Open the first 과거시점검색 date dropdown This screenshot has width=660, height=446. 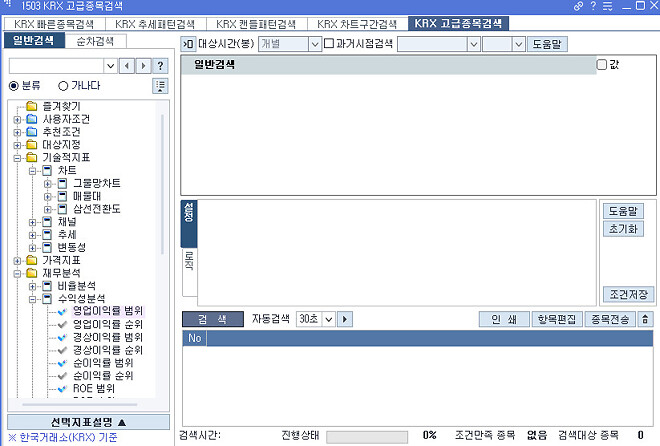pyautogui.click(x=474, y=44)
